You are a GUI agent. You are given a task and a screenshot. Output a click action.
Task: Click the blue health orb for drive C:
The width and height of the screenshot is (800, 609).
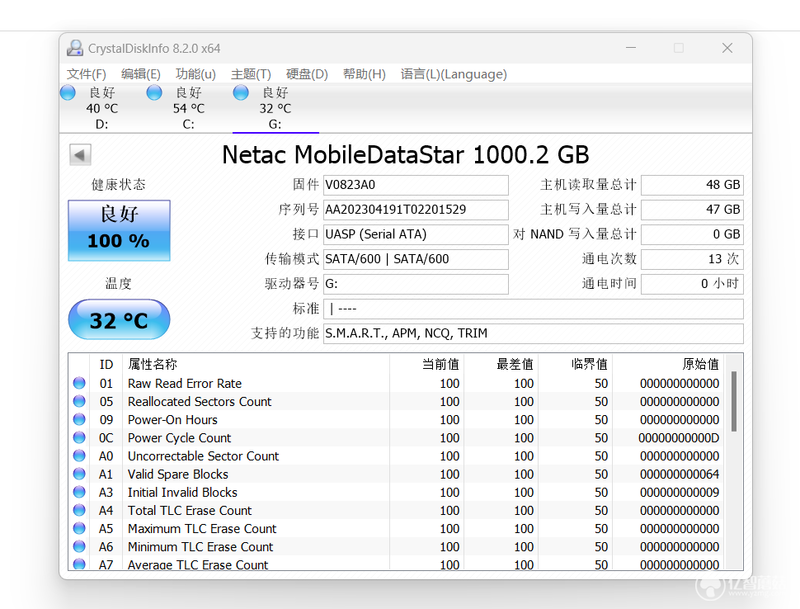click(x=154, y=93)
